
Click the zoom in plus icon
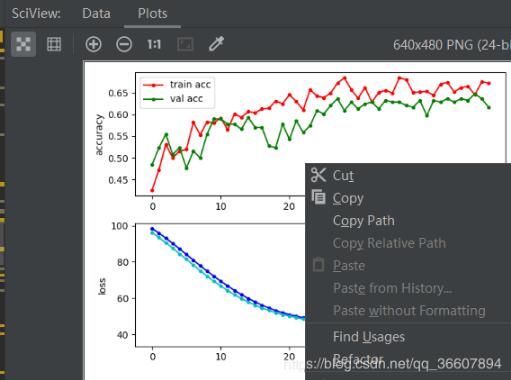tap(93, 44)
